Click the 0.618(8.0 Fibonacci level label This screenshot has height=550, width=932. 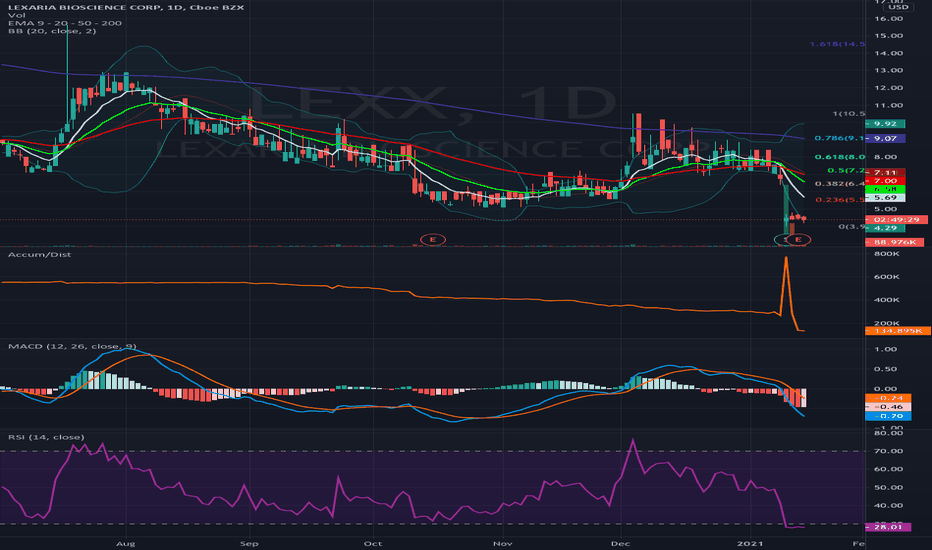(x=840, y=157)
